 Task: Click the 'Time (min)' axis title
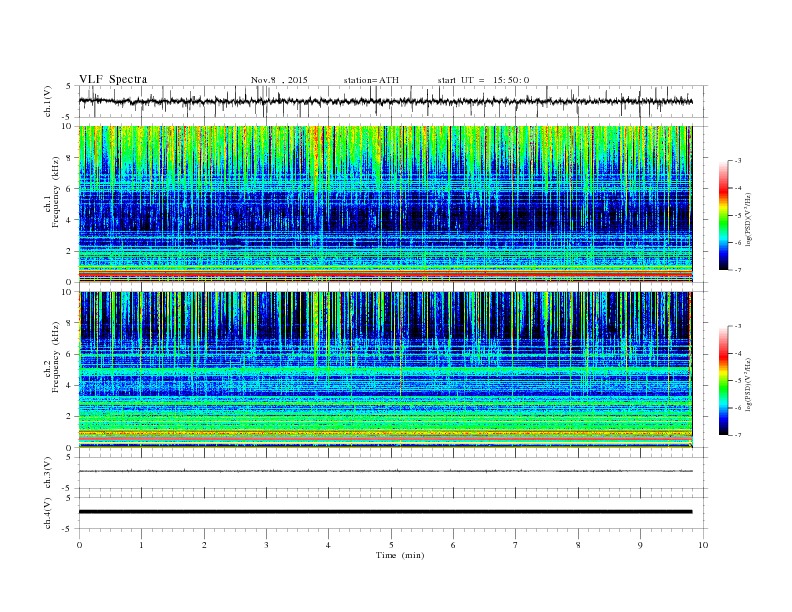point(400,555)
